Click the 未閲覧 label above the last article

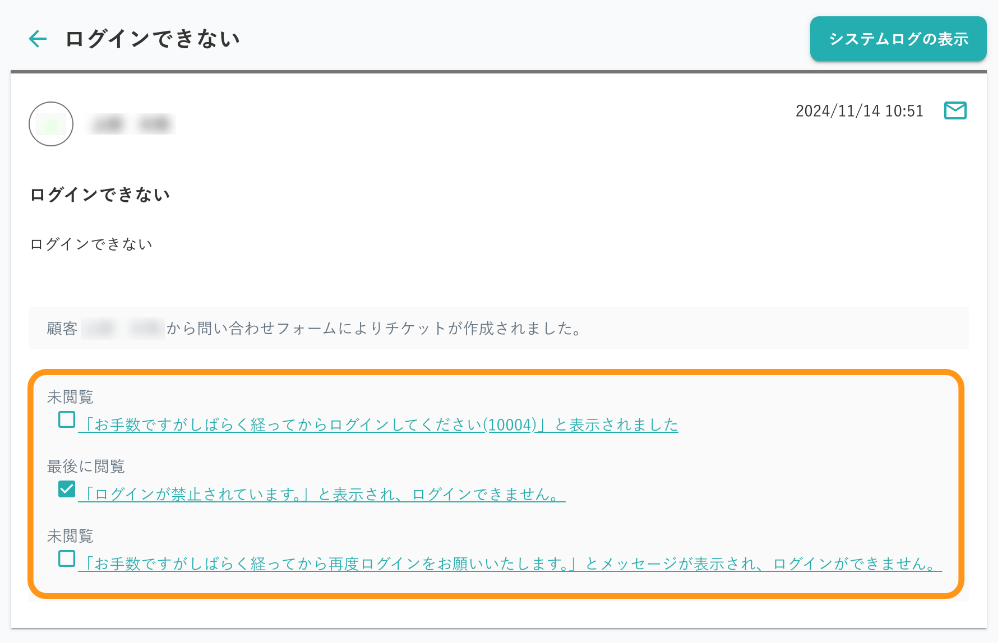70,536
